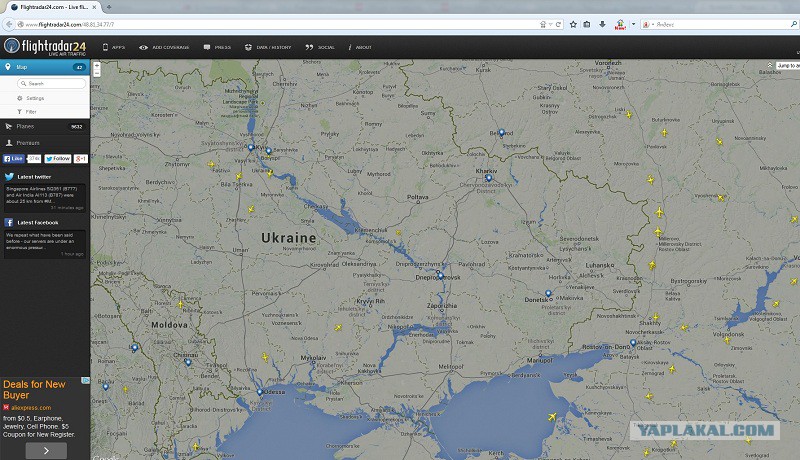Select the plane over the Sea of Azov
Image resolution: width=800 pixels, height=460 pixels.
click(x=552, y=417)
